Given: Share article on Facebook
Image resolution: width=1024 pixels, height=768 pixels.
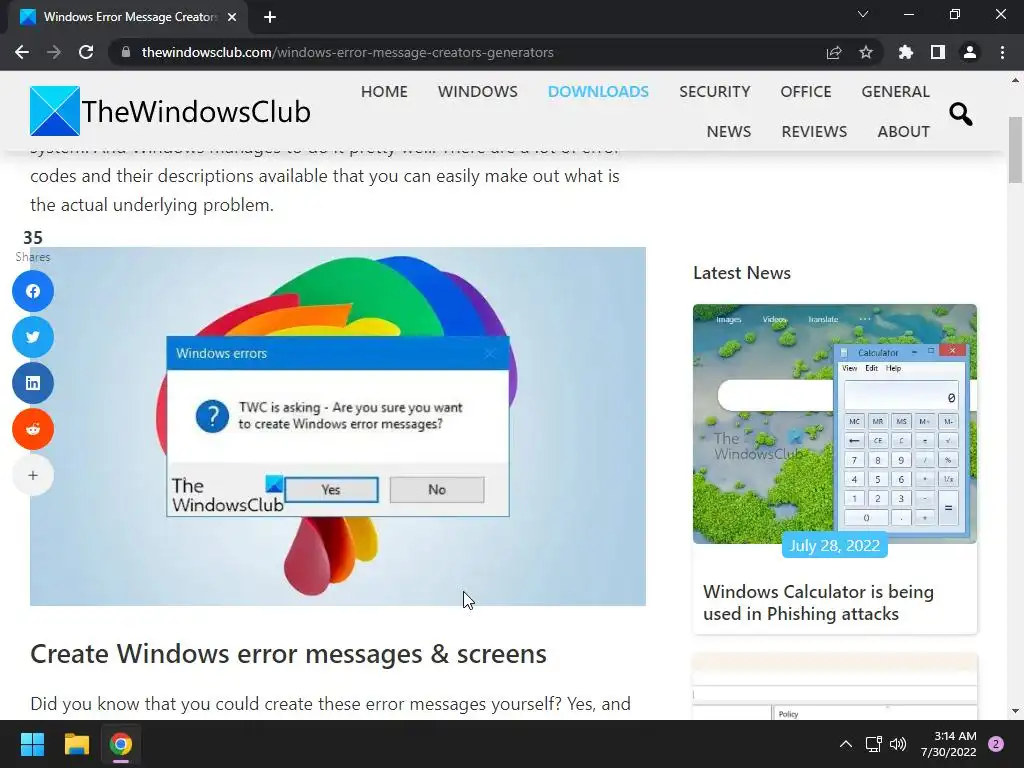Looking at the screenshot, I should (x=33, y=291).
